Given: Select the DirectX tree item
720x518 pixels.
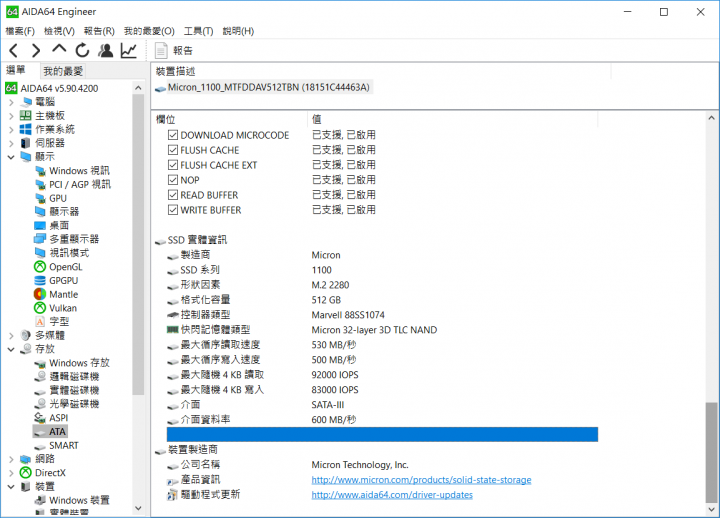Looking at the screenshot, I should click(x=51, y=473).
